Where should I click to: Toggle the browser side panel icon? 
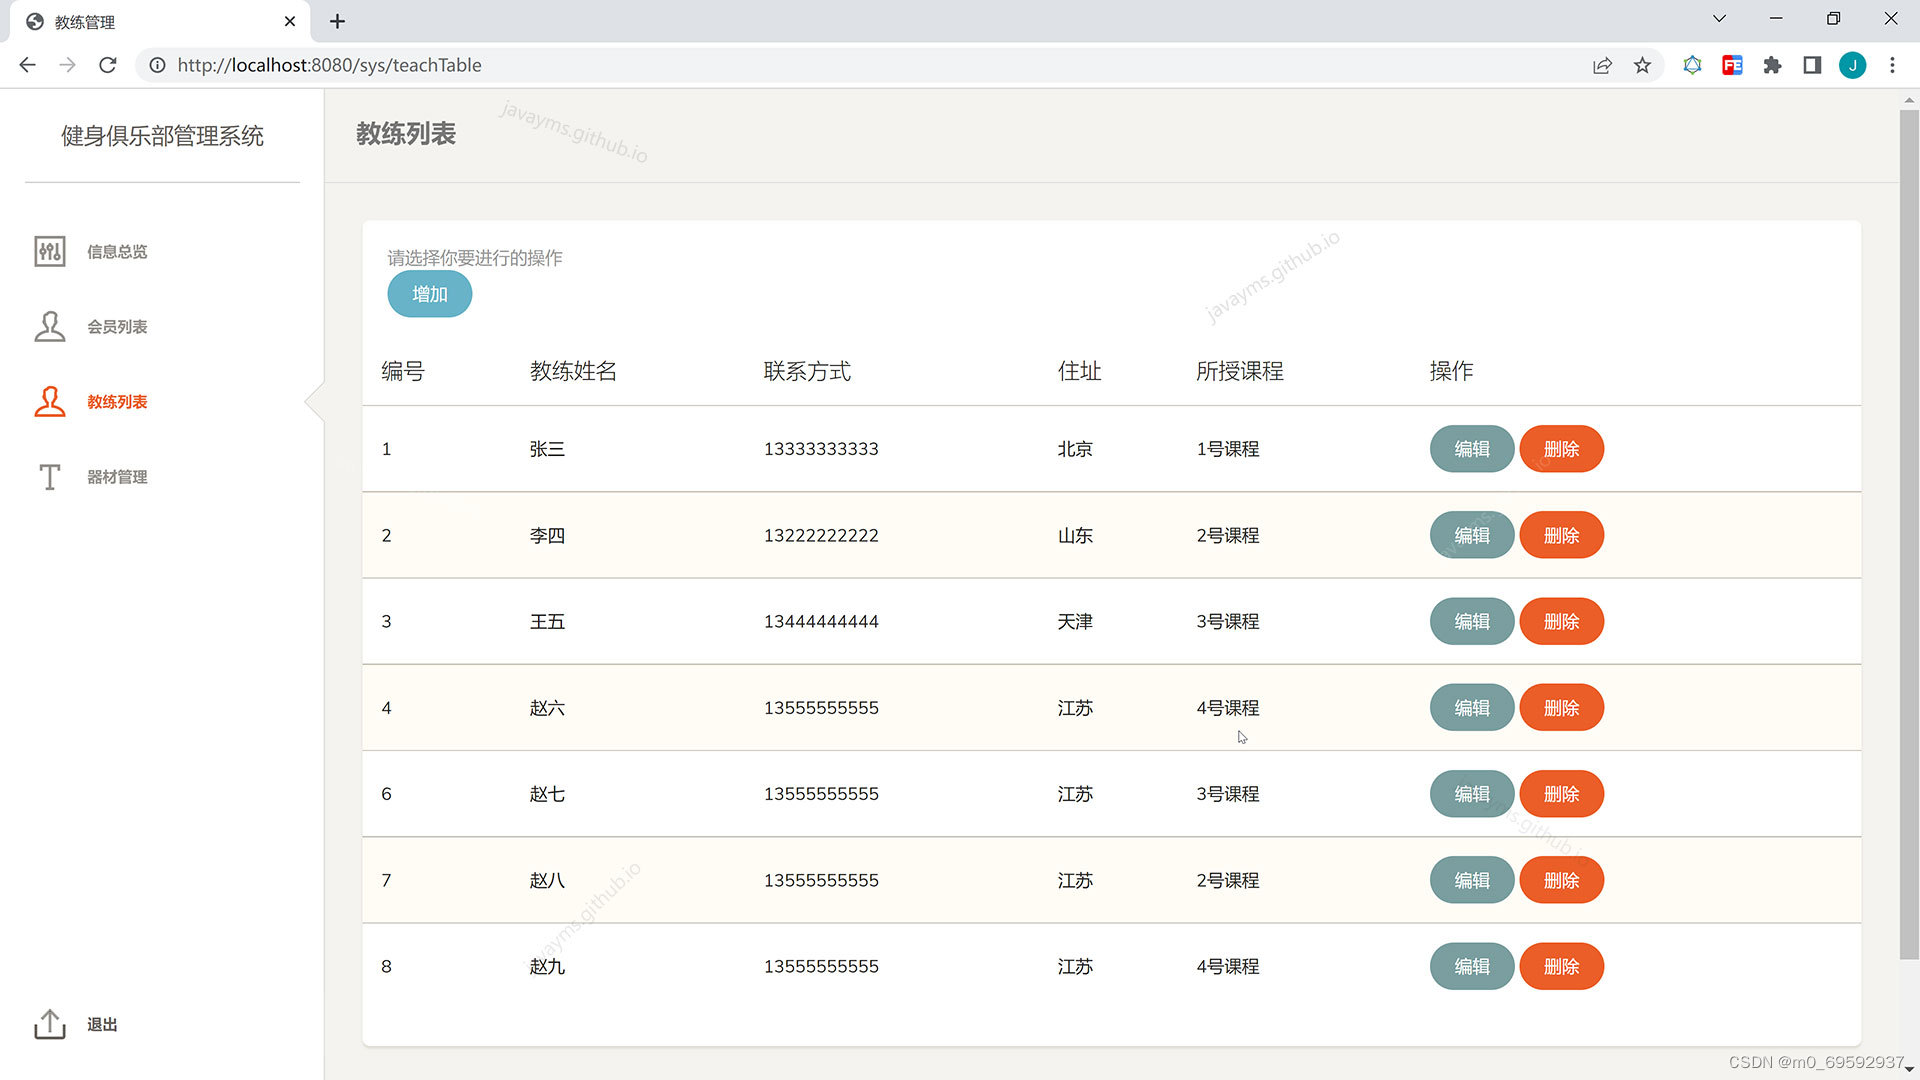[1812, 65]
